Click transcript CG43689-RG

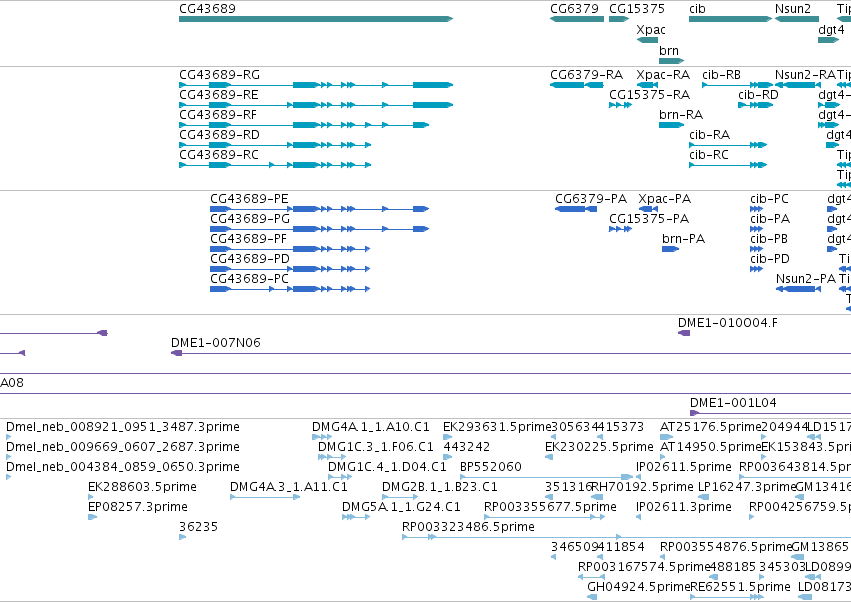coord(316,85)
